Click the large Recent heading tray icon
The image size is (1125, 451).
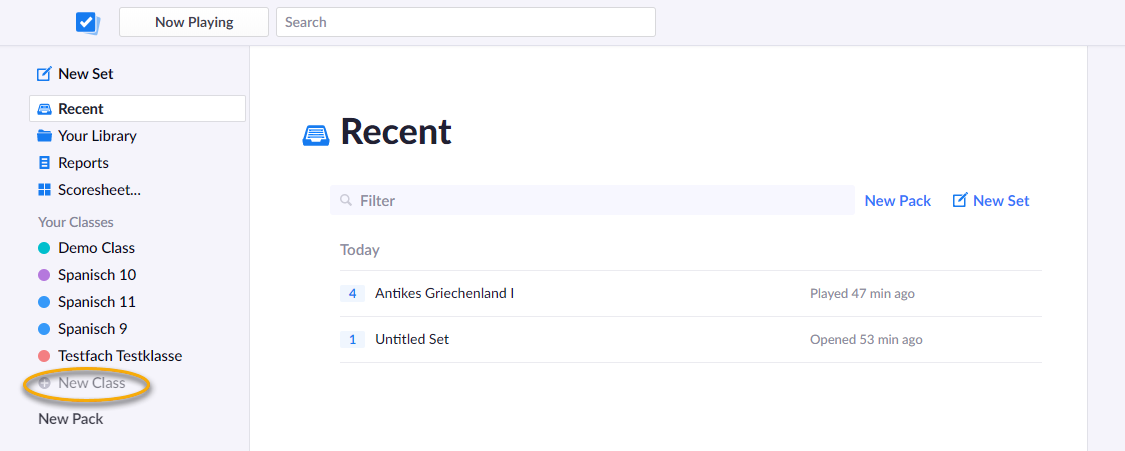click(x=316, y=135)
